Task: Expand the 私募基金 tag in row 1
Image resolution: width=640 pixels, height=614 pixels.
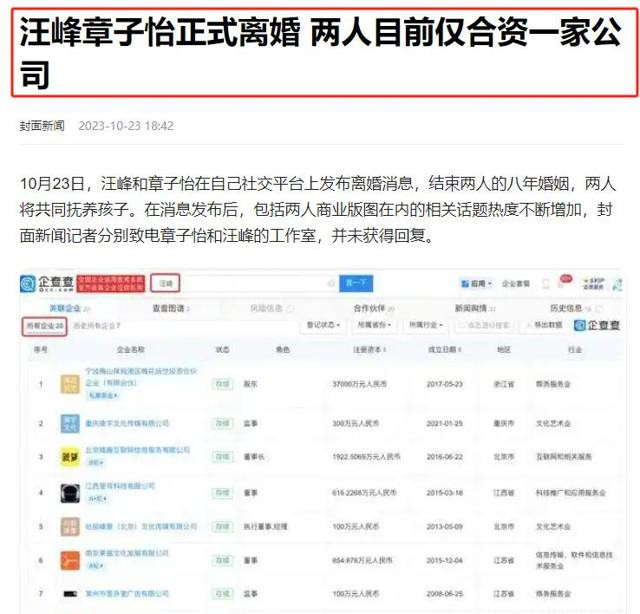Action: 102,396
